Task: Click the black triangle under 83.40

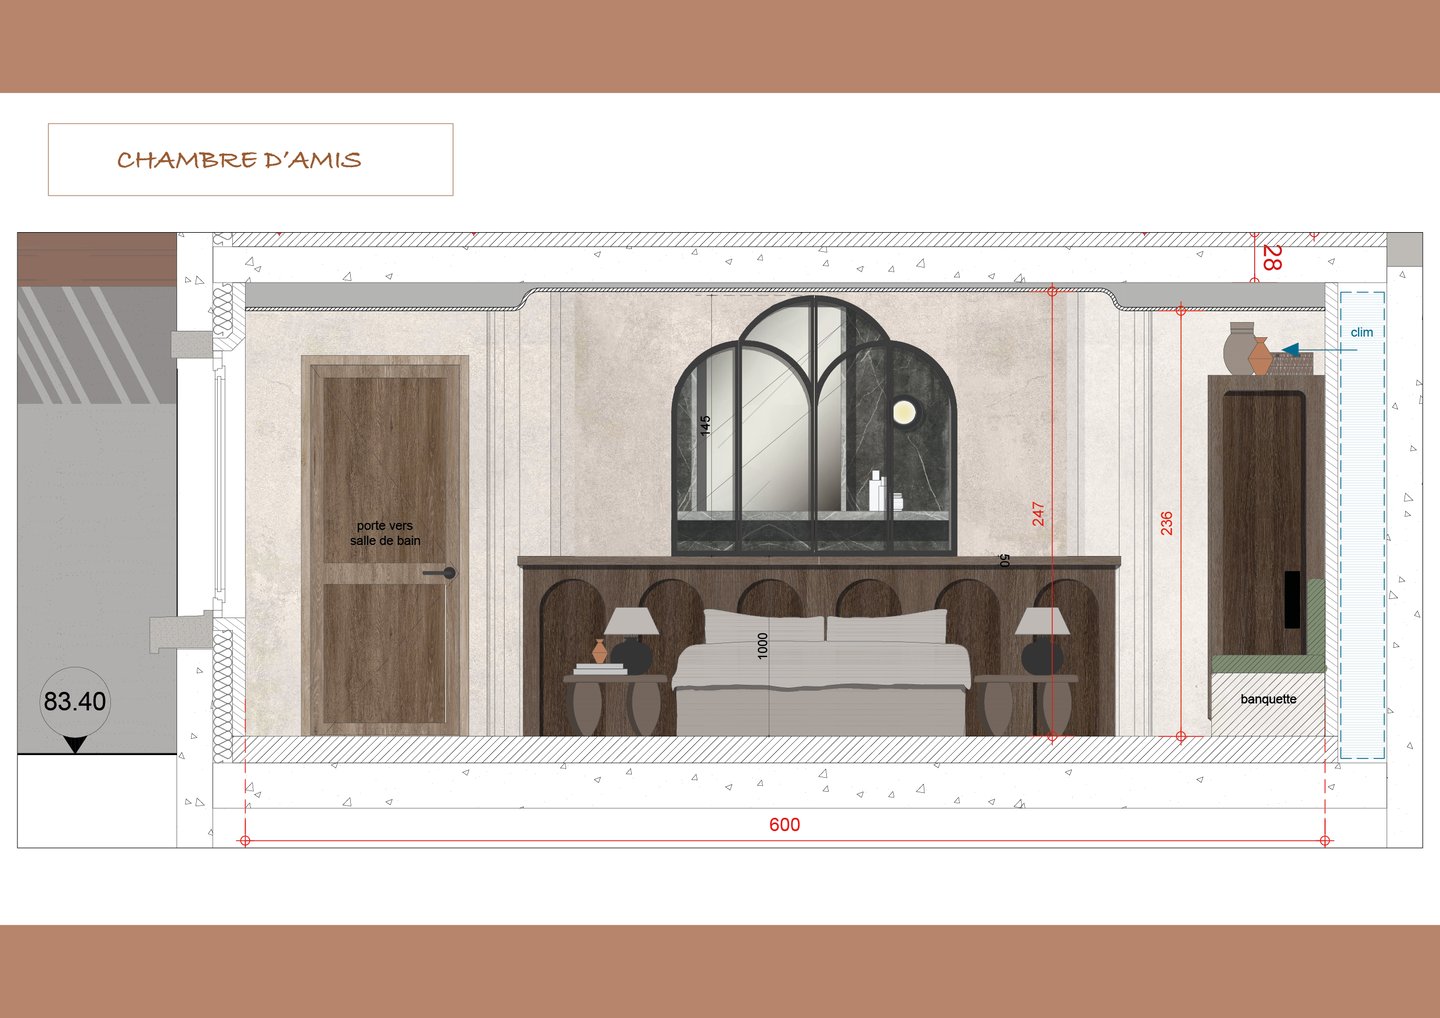Action: click(x=75, y=745)
